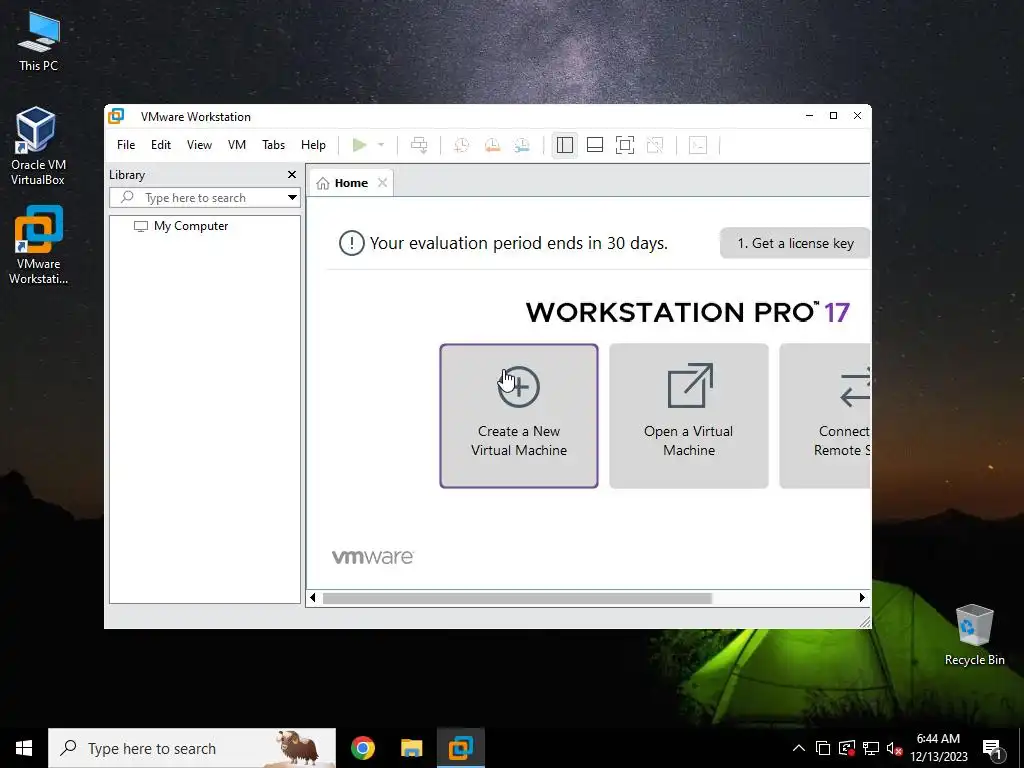Enter full screen mode icon

625,145
